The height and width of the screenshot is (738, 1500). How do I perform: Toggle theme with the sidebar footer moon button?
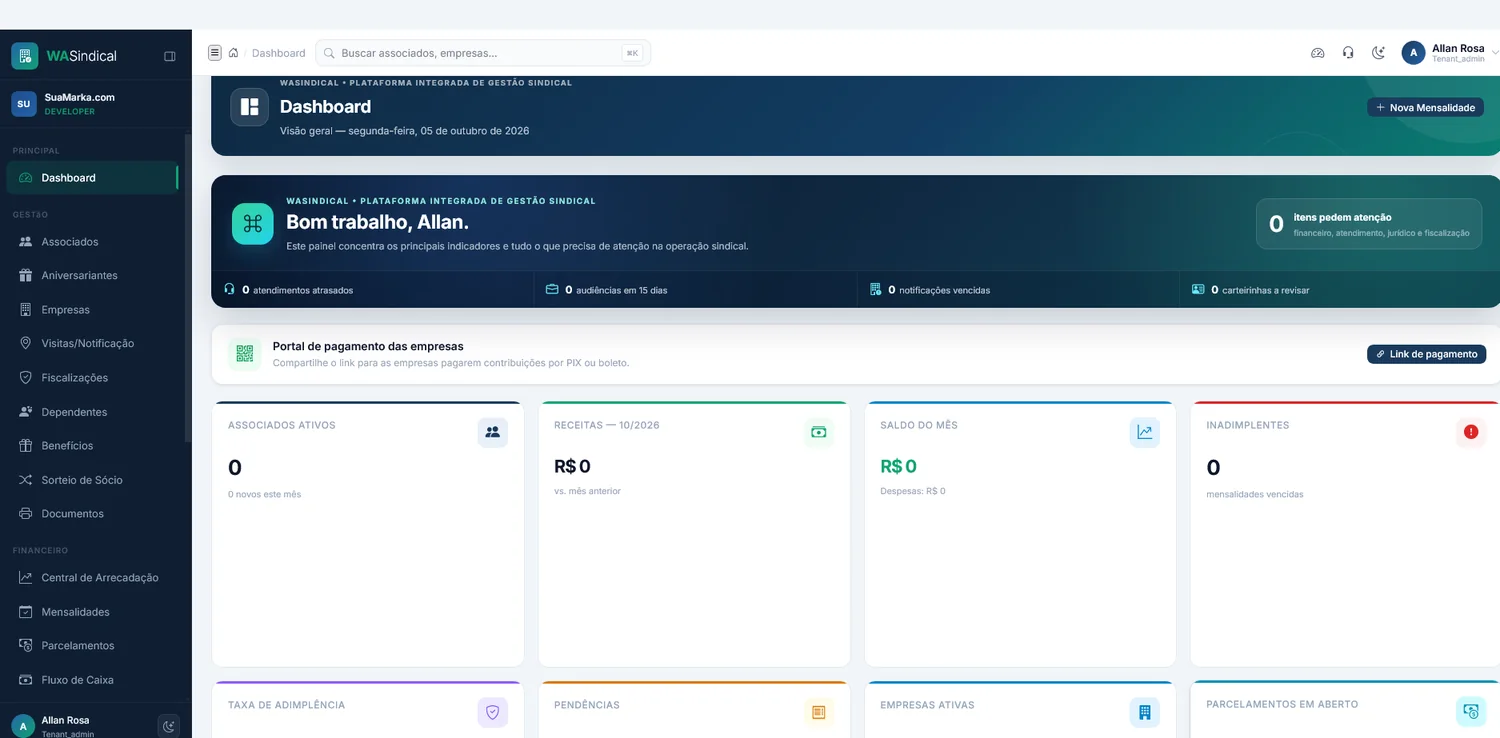(169, 726)
